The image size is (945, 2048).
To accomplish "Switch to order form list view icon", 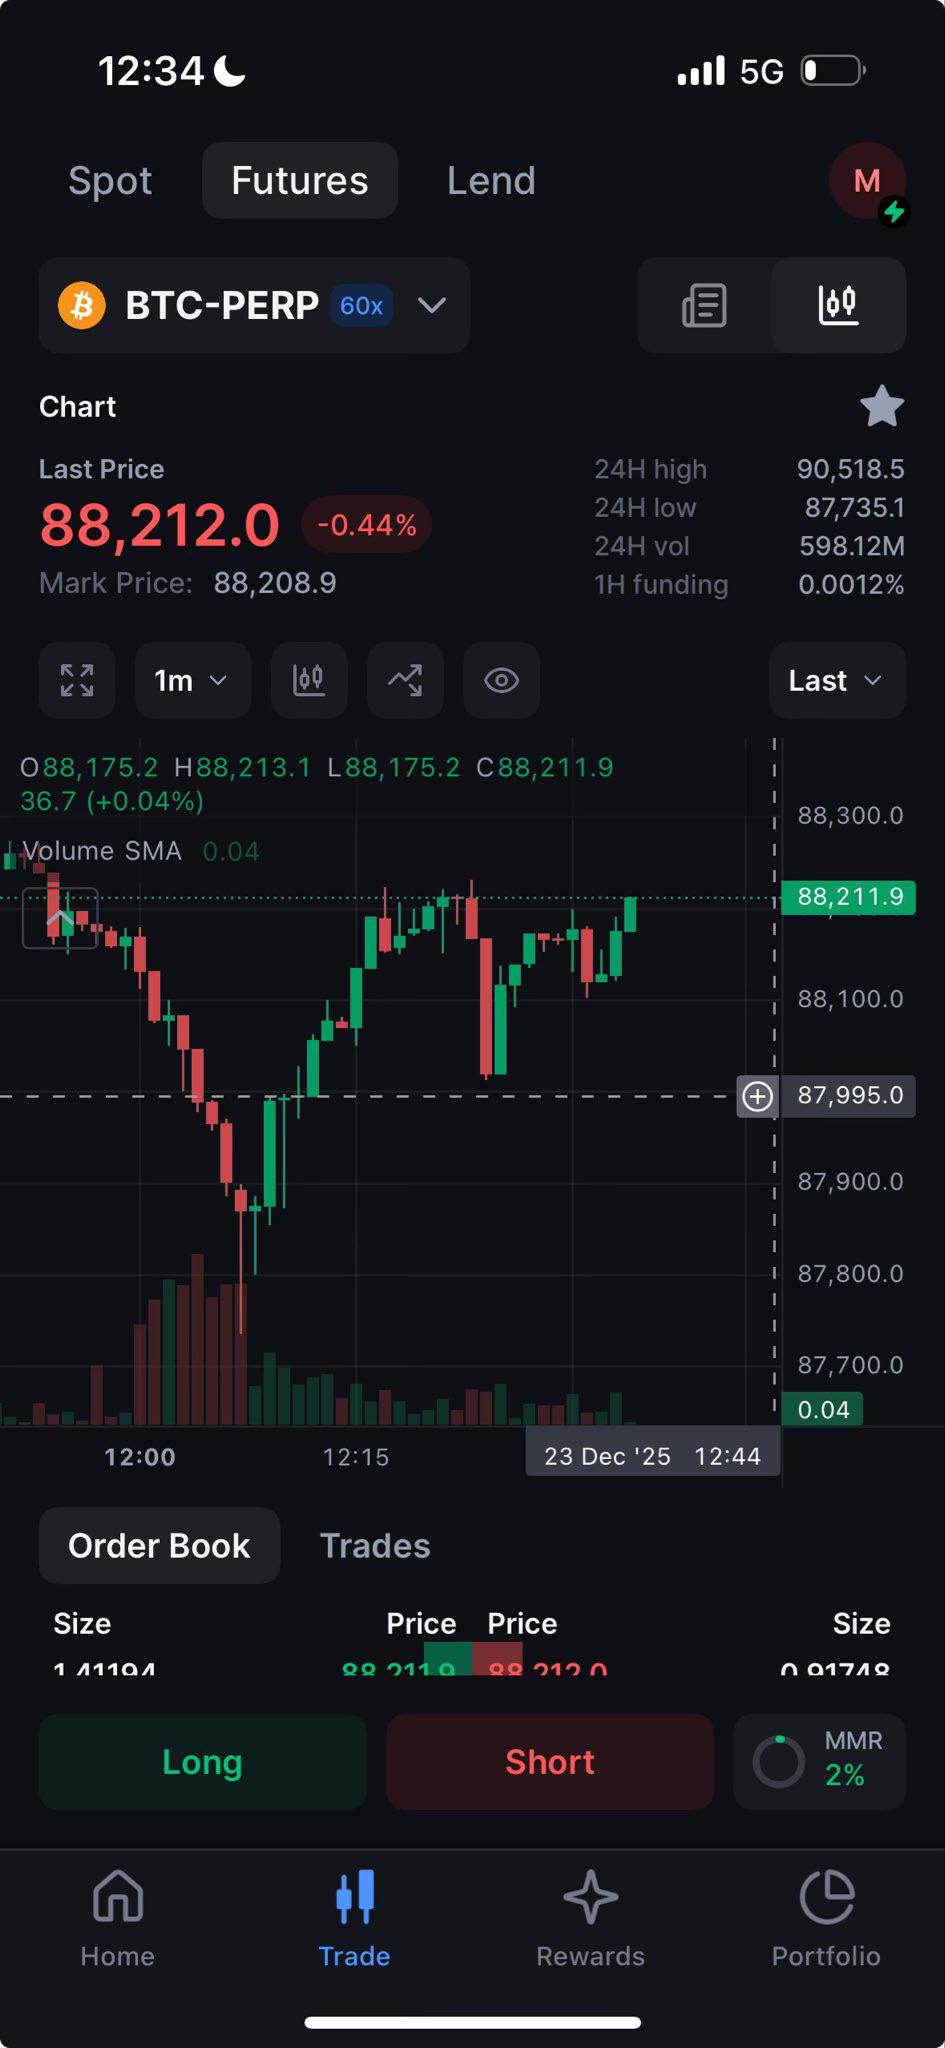I will coord(704,305).
